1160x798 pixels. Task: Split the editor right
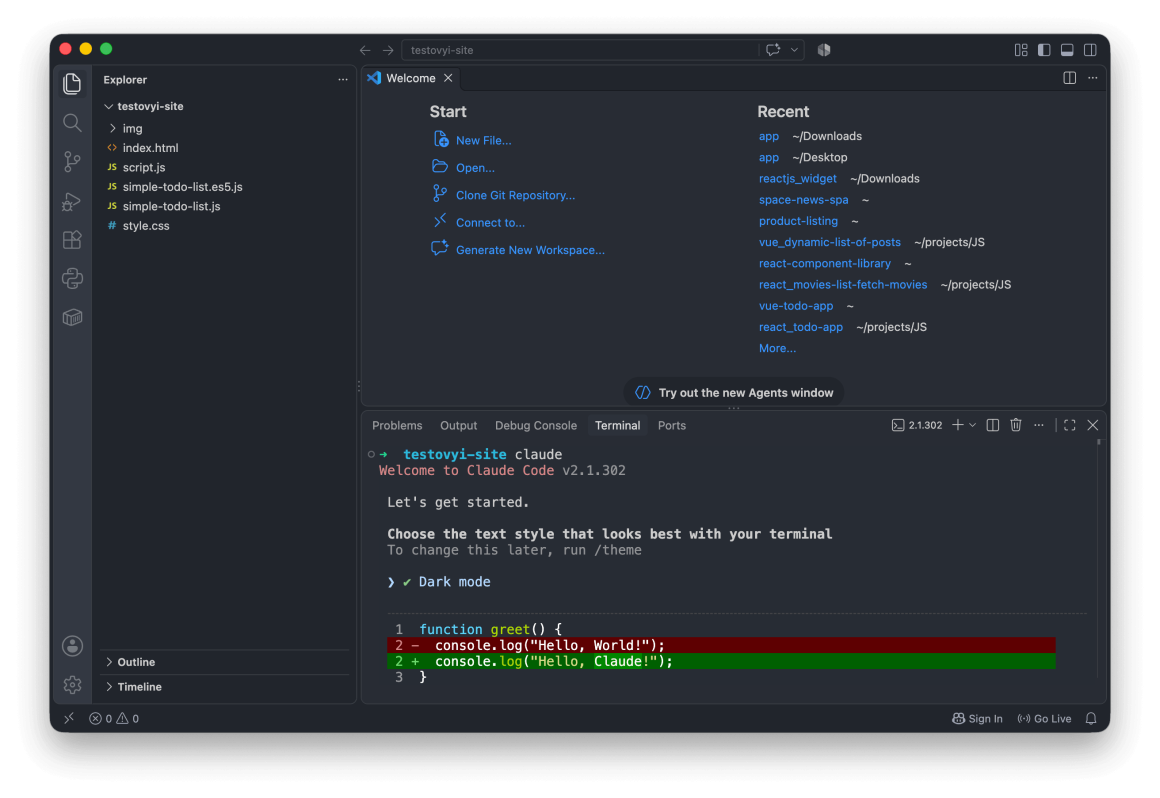coord(1069,78)
